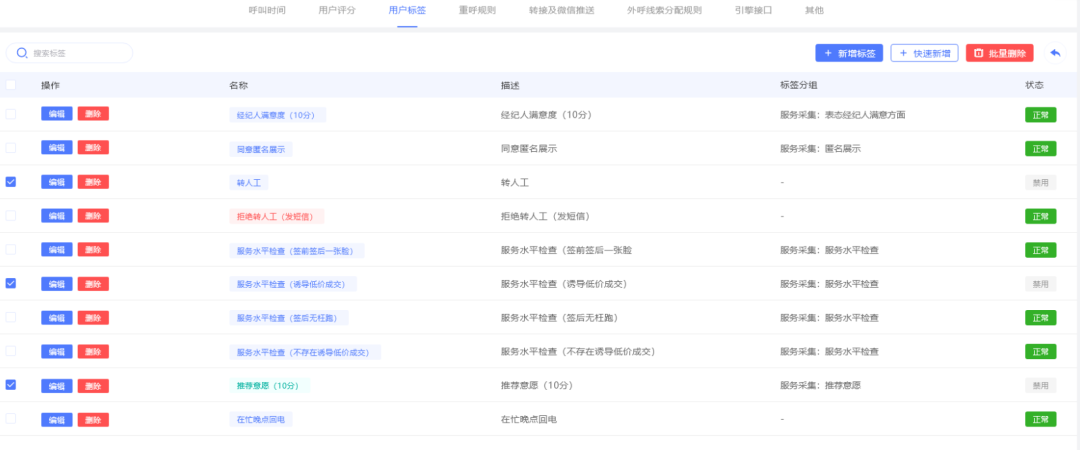Click the 描述 column header
The image size is (1080, 450).
pos(510,85)
